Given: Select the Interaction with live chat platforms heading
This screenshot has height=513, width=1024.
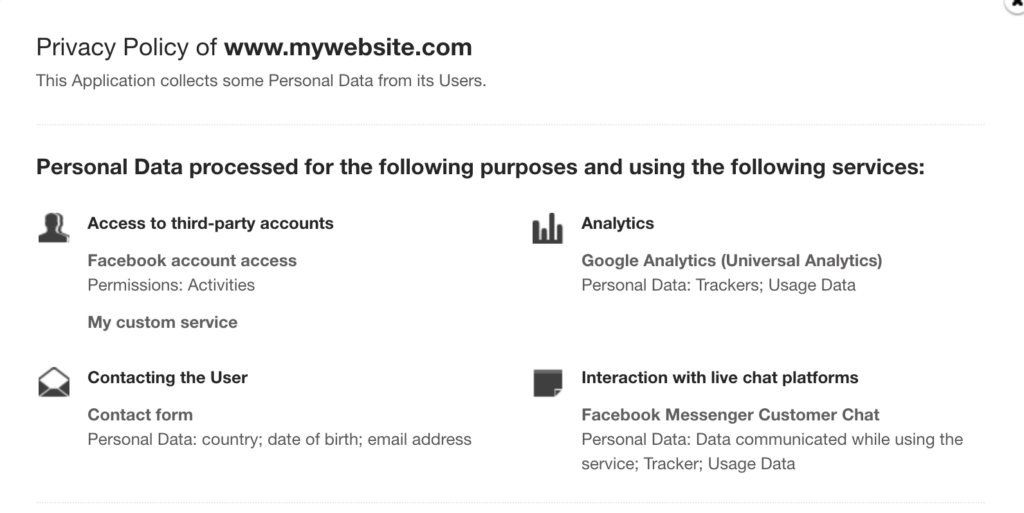Looking at the screenshot, I should pyautogui.click(x=719, y=377).
